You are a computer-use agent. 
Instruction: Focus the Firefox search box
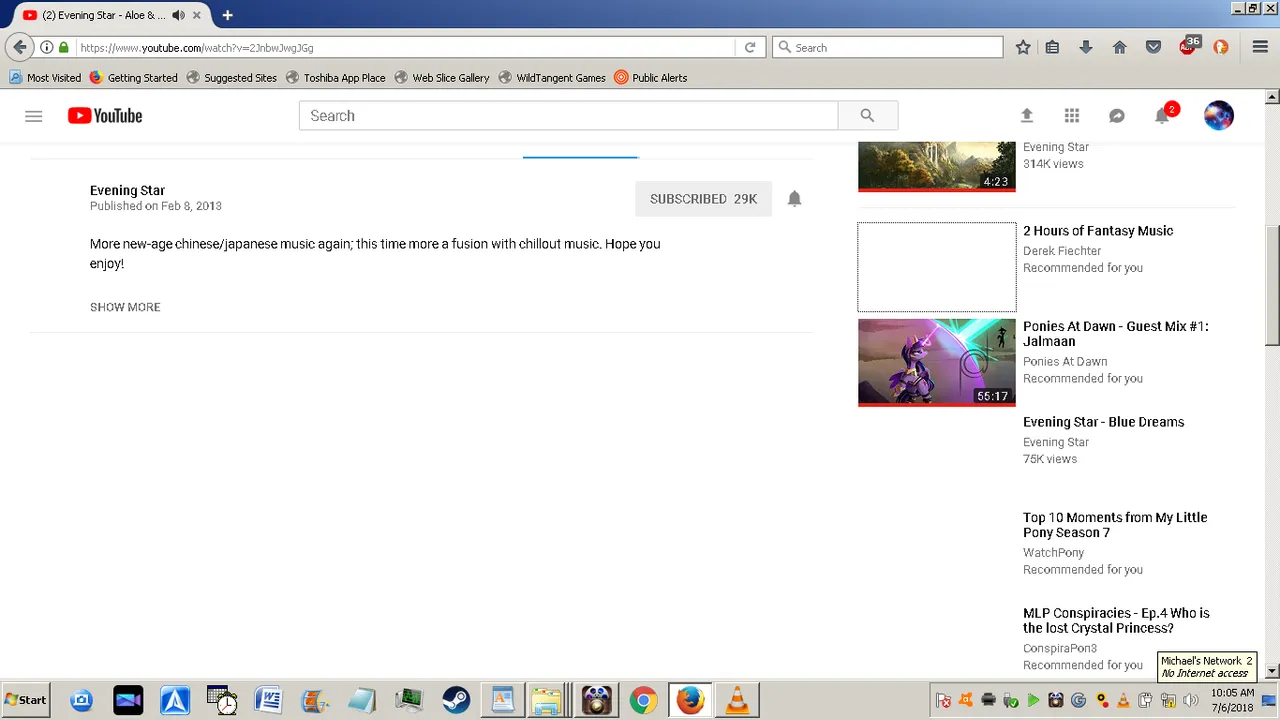tap(887, 47)
